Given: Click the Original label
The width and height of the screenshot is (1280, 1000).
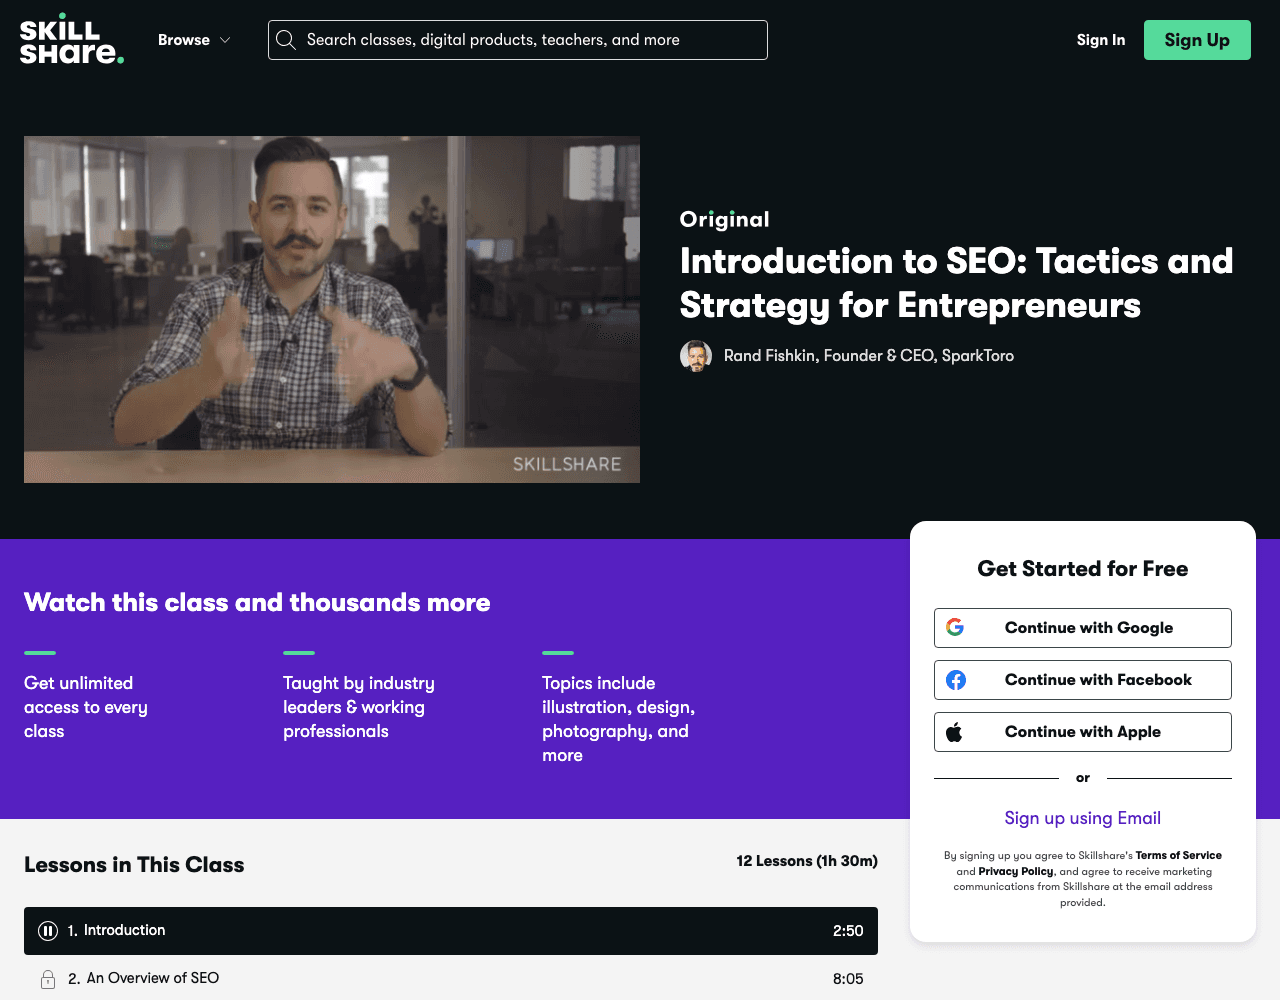Looking at the screenshot, I should (725, 220).
